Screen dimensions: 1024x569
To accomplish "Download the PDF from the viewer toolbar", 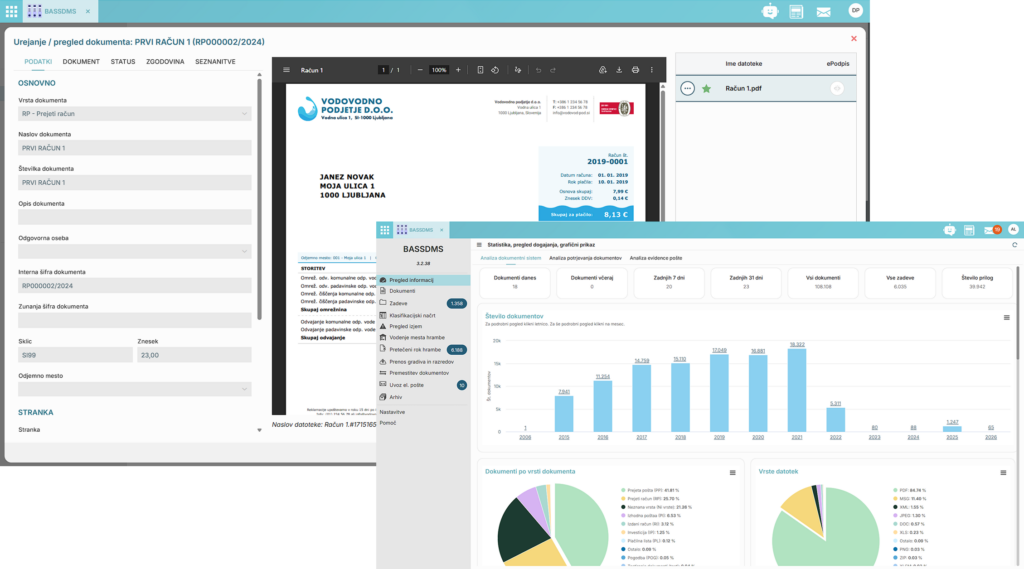I will point(619,70).
